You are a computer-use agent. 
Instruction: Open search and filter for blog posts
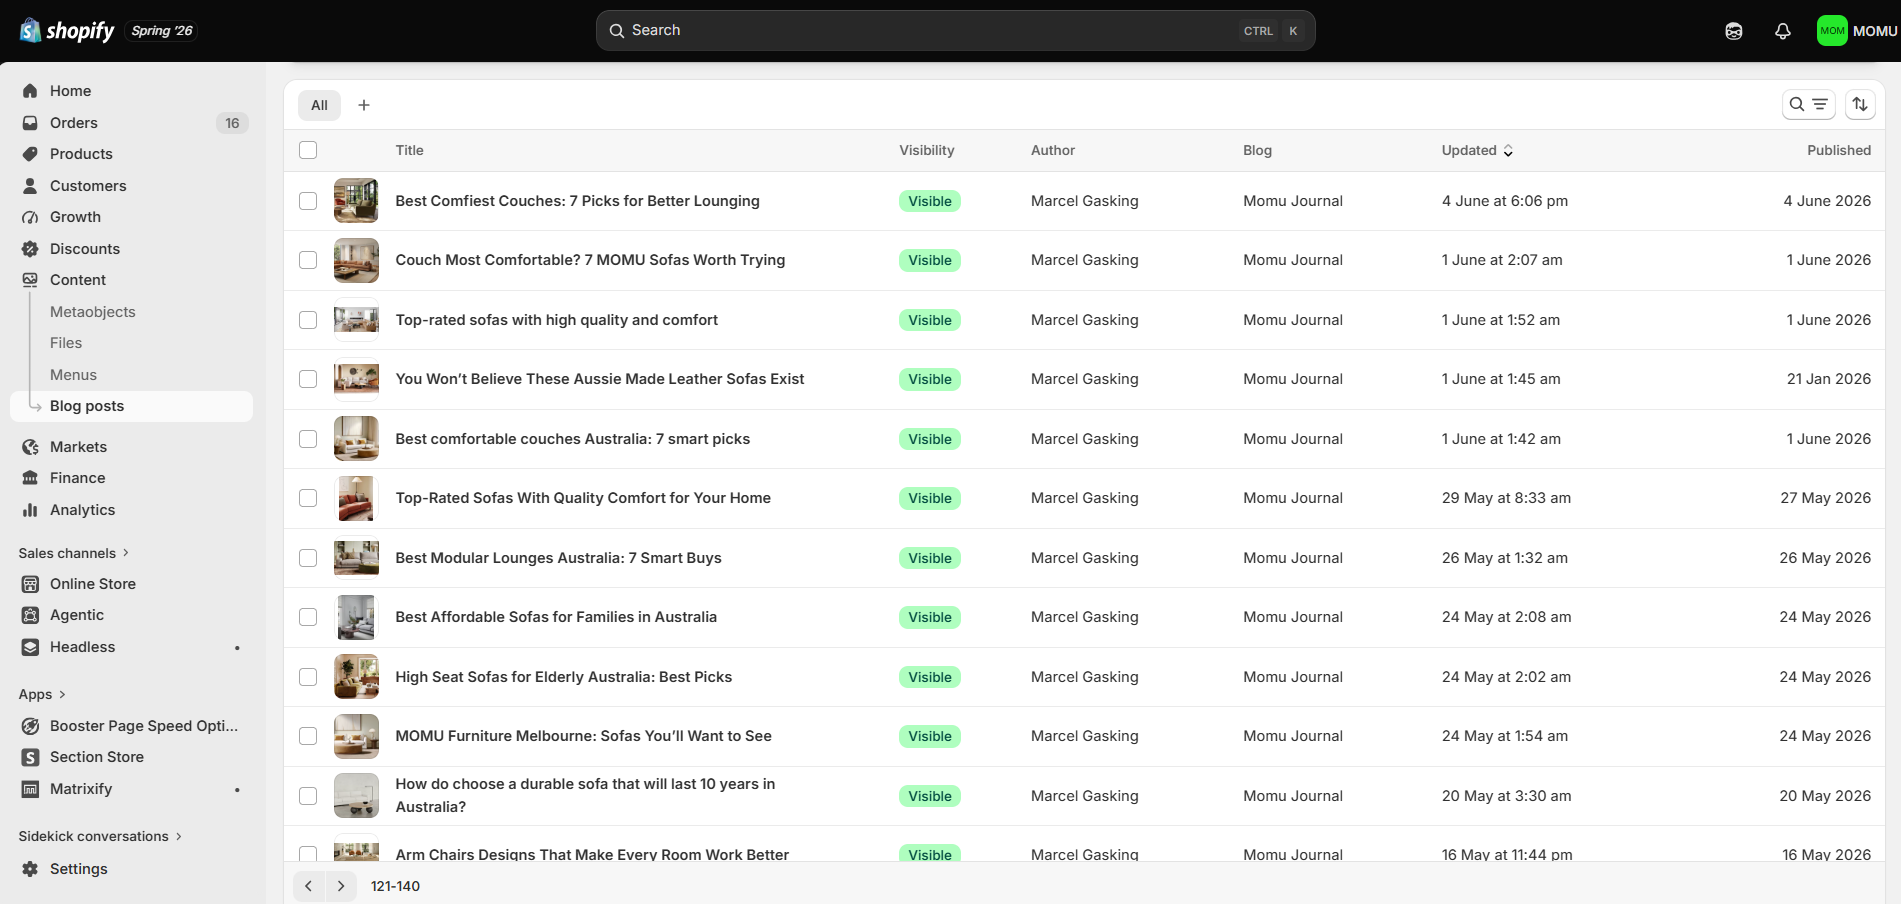point(1808,104)
